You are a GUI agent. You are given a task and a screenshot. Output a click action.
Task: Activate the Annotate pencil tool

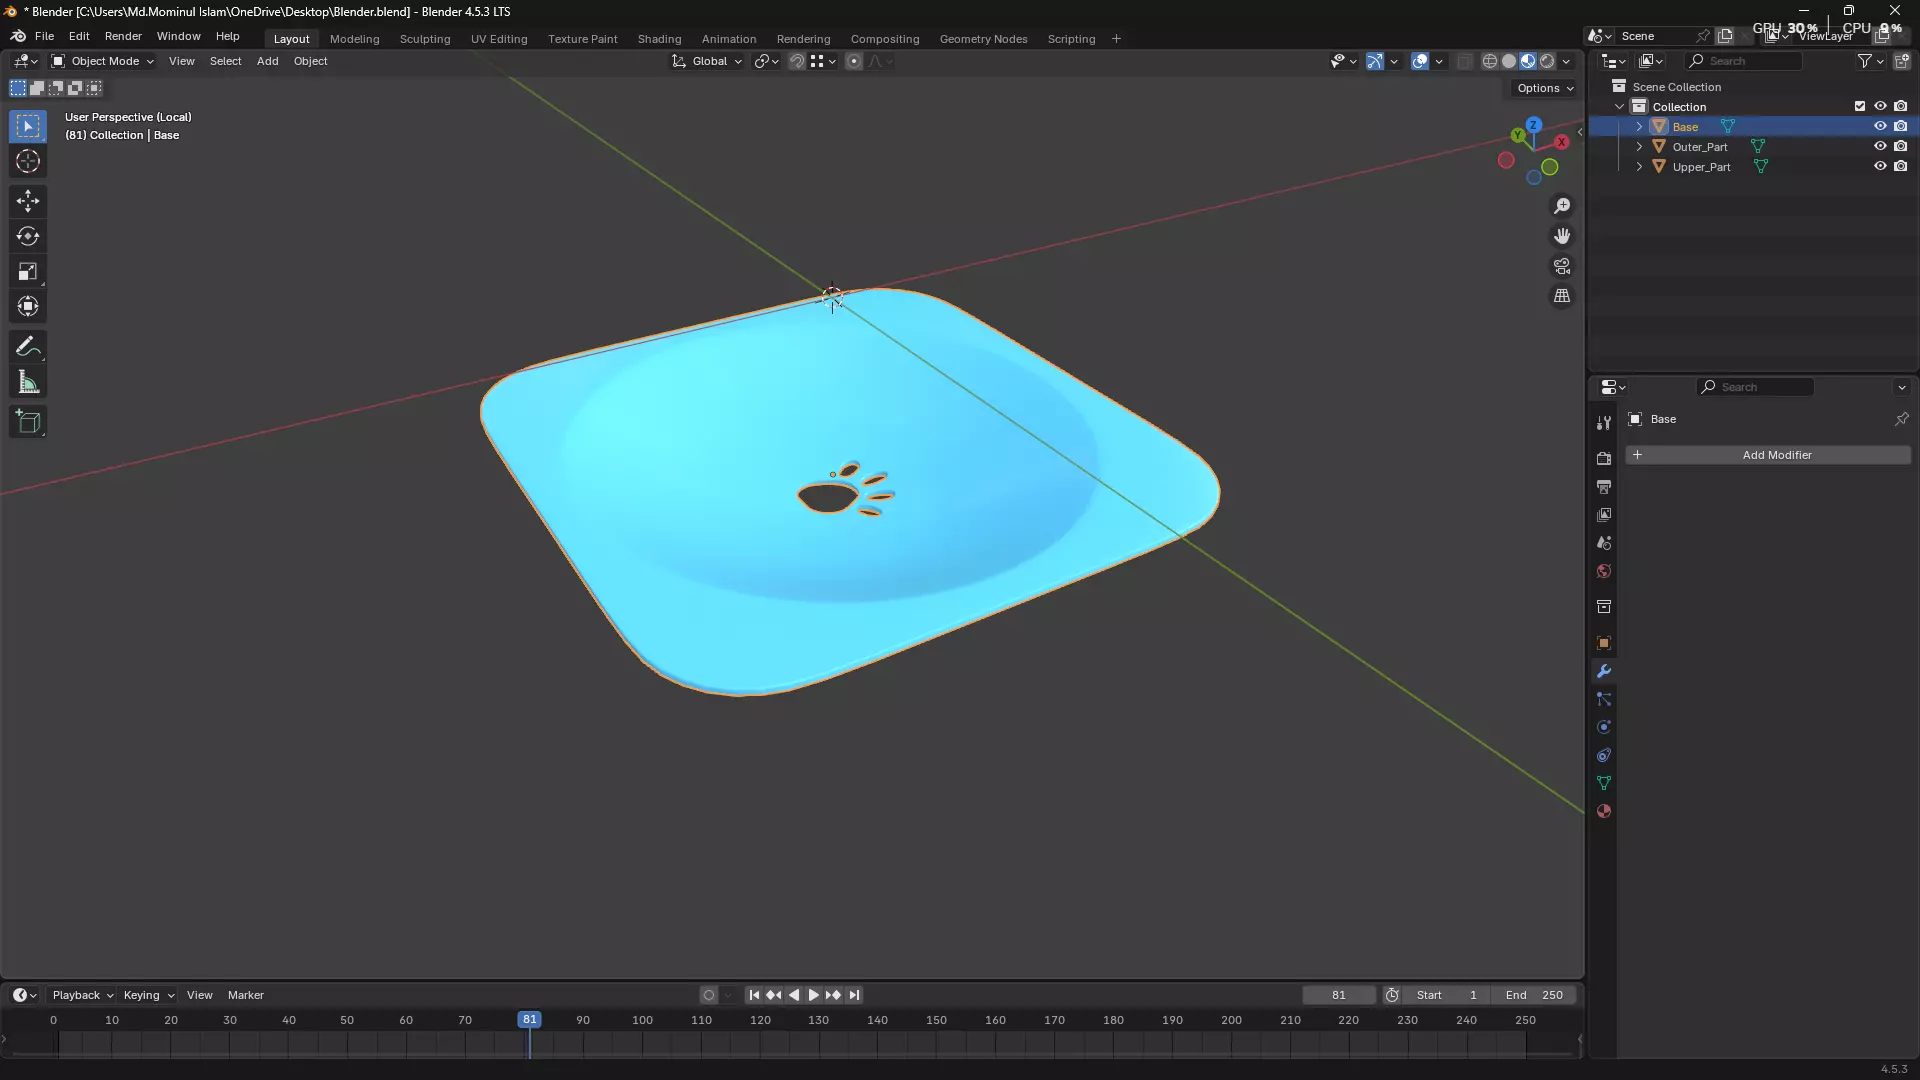28,347
